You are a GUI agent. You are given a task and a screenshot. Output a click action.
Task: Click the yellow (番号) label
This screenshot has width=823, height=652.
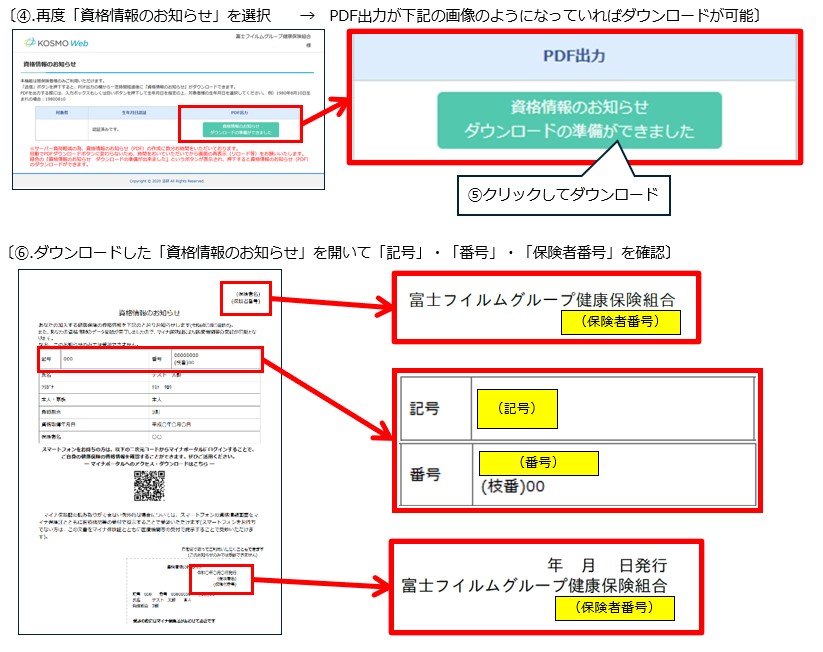pos(539,462)
